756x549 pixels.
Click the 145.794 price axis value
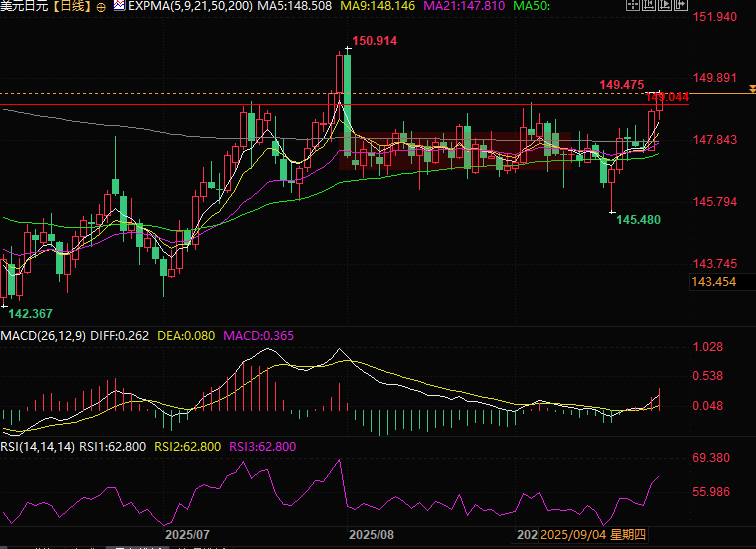[715, 201]
